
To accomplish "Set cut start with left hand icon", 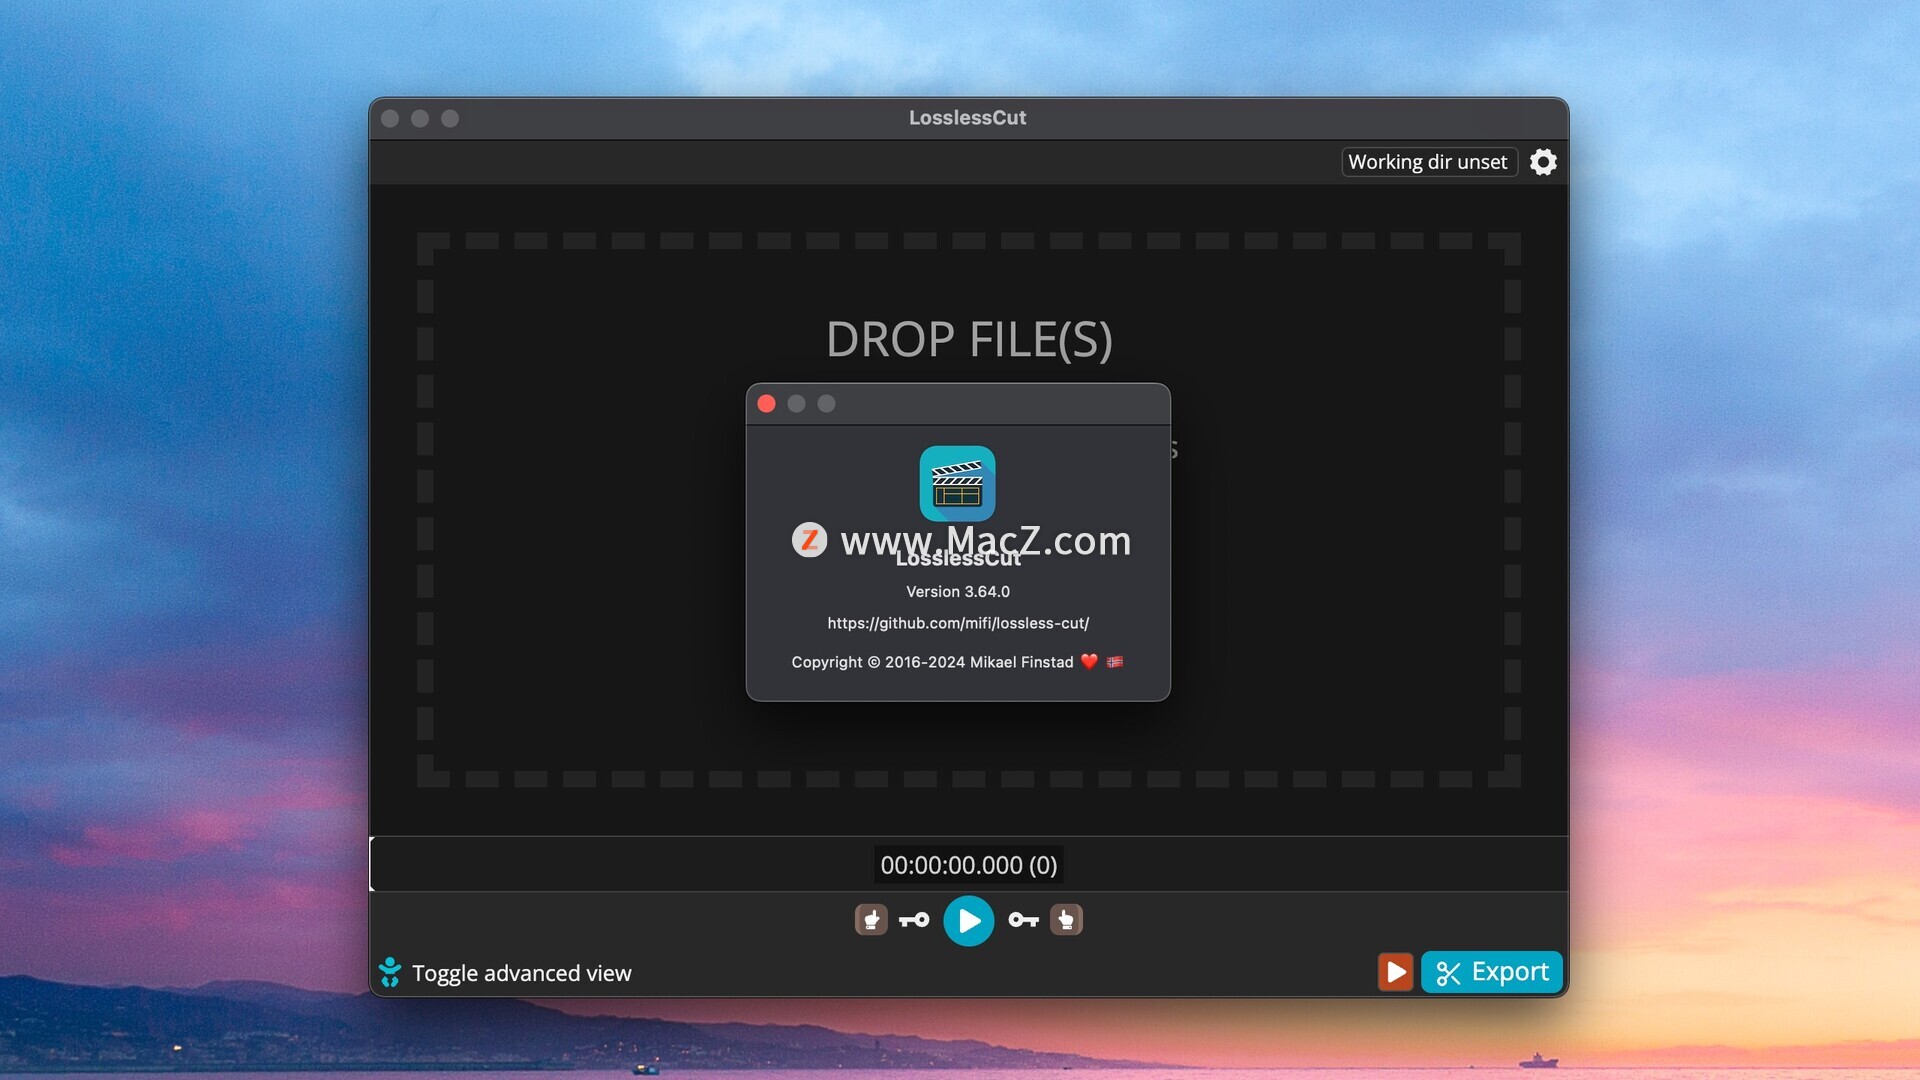I will tap(871, 920).
